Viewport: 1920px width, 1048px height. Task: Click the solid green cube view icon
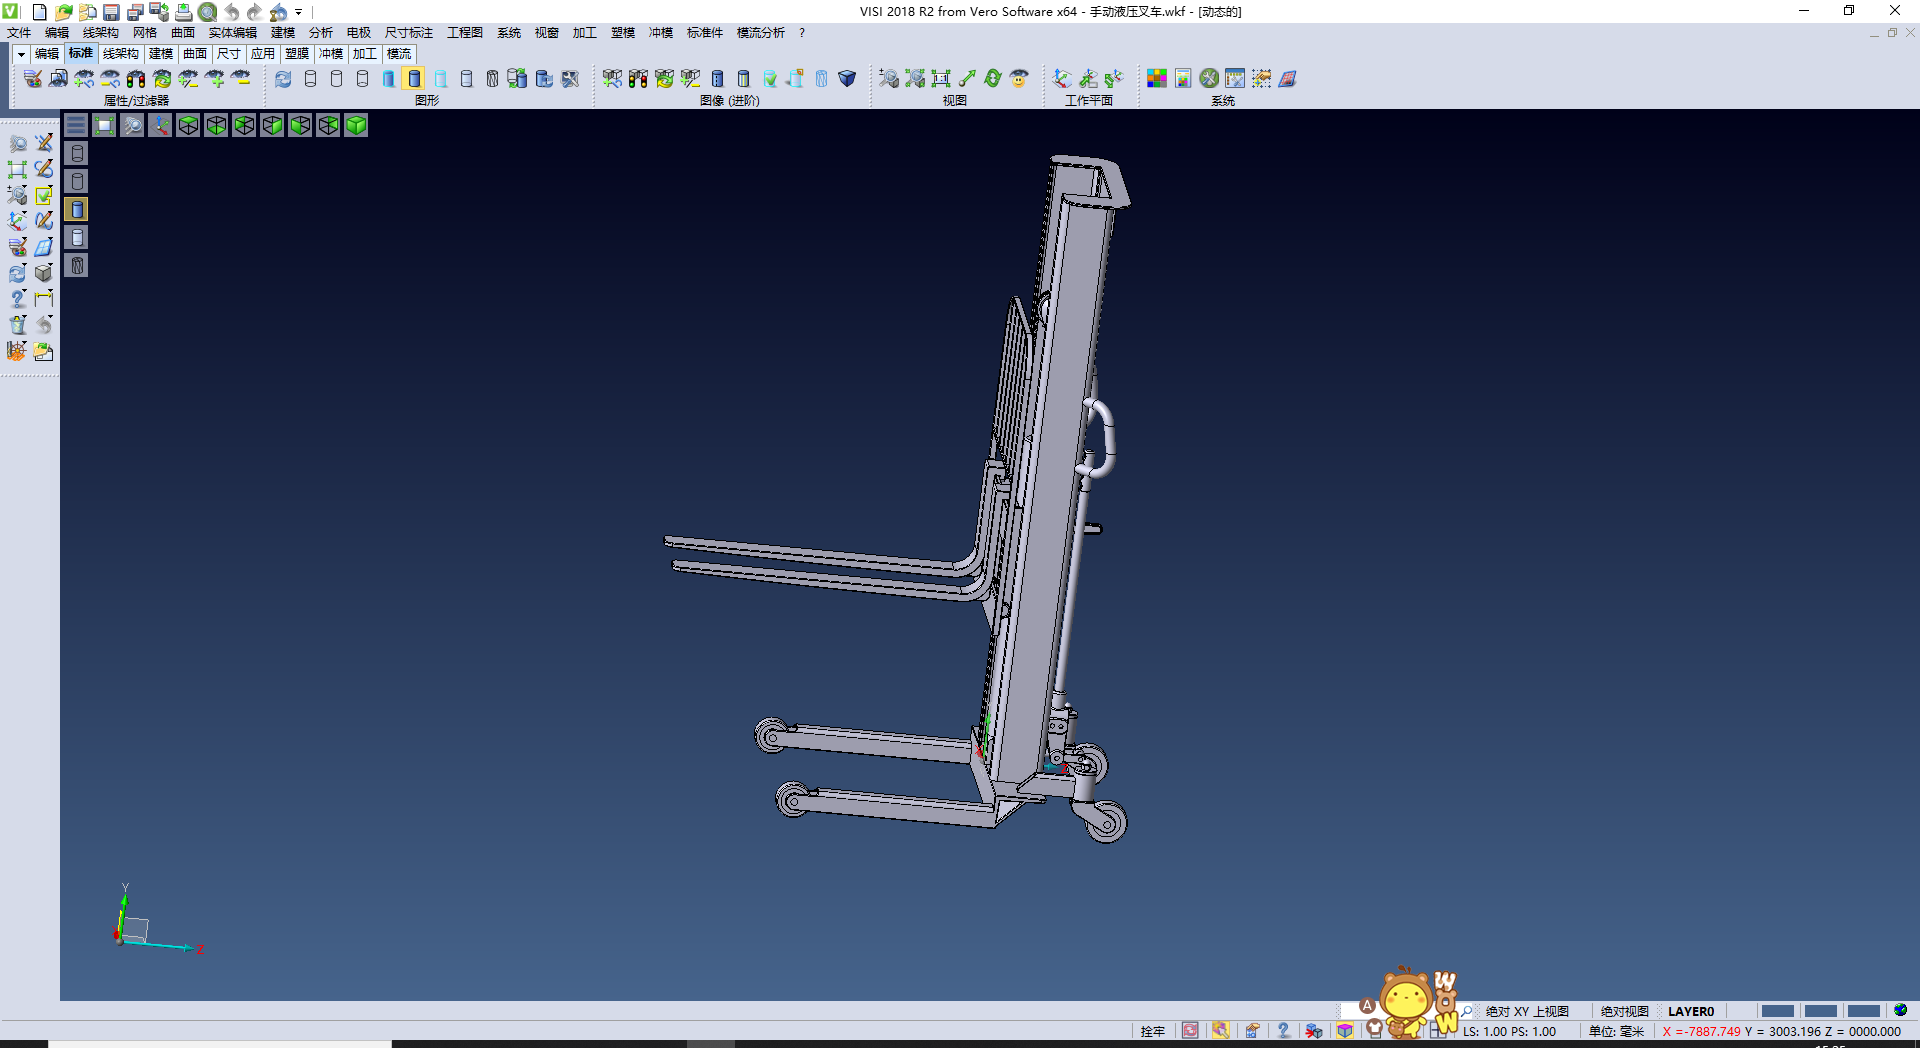pyautogui.click(x=356, y=125)
